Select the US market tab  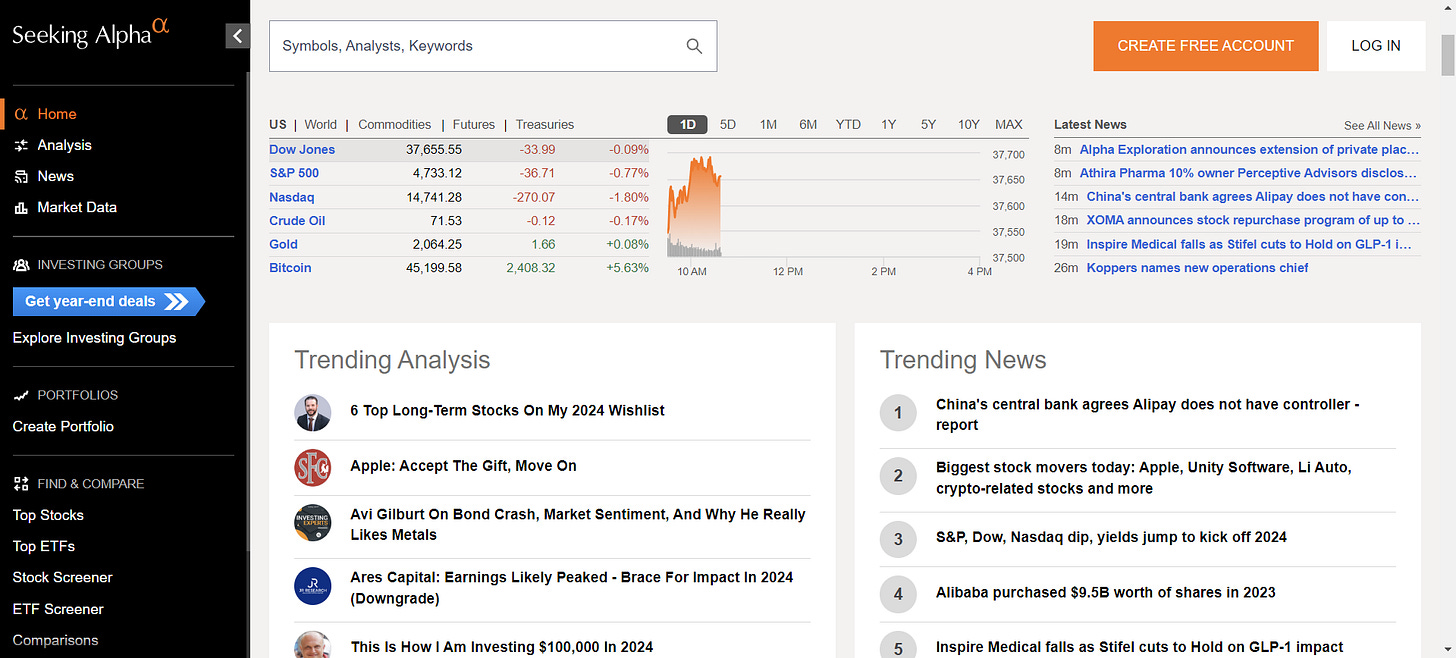(x=278, y=125)
